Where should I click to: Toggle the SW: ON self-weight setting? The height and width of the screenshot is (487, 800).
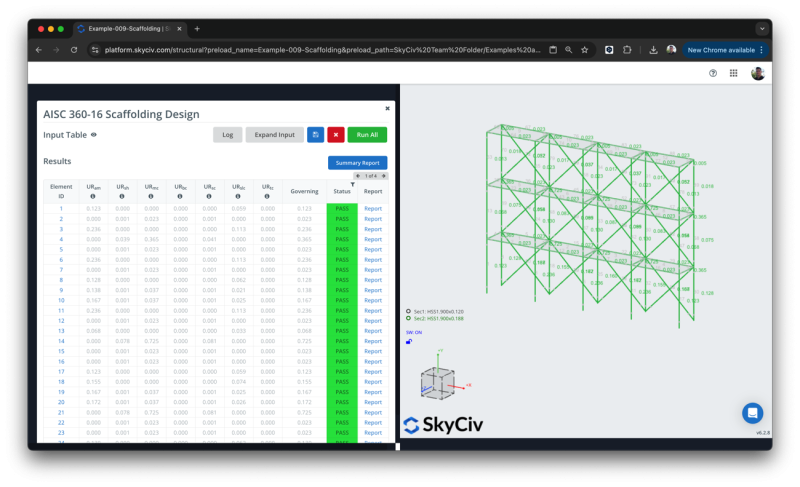(x=414, y=331)
